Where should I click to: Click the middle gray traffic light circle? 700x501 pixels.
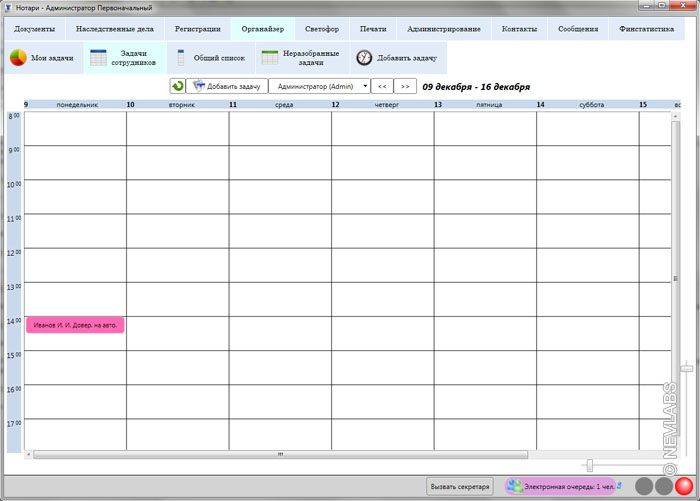click(x=663, y=487)
